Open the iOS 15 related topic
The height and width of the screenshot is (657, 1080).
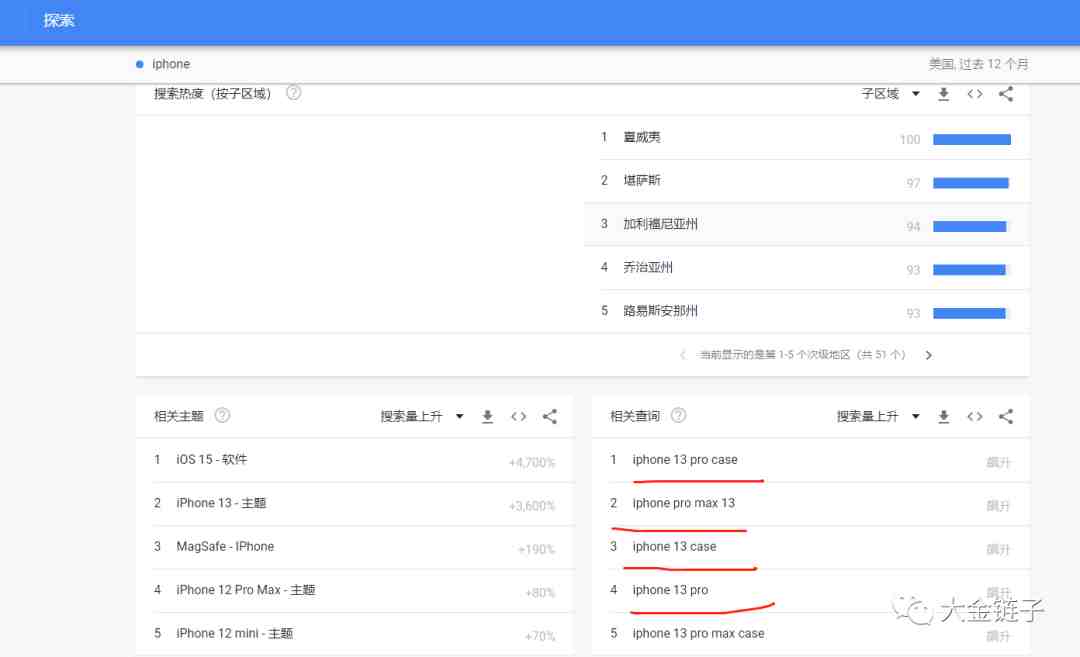pos(211,460)
